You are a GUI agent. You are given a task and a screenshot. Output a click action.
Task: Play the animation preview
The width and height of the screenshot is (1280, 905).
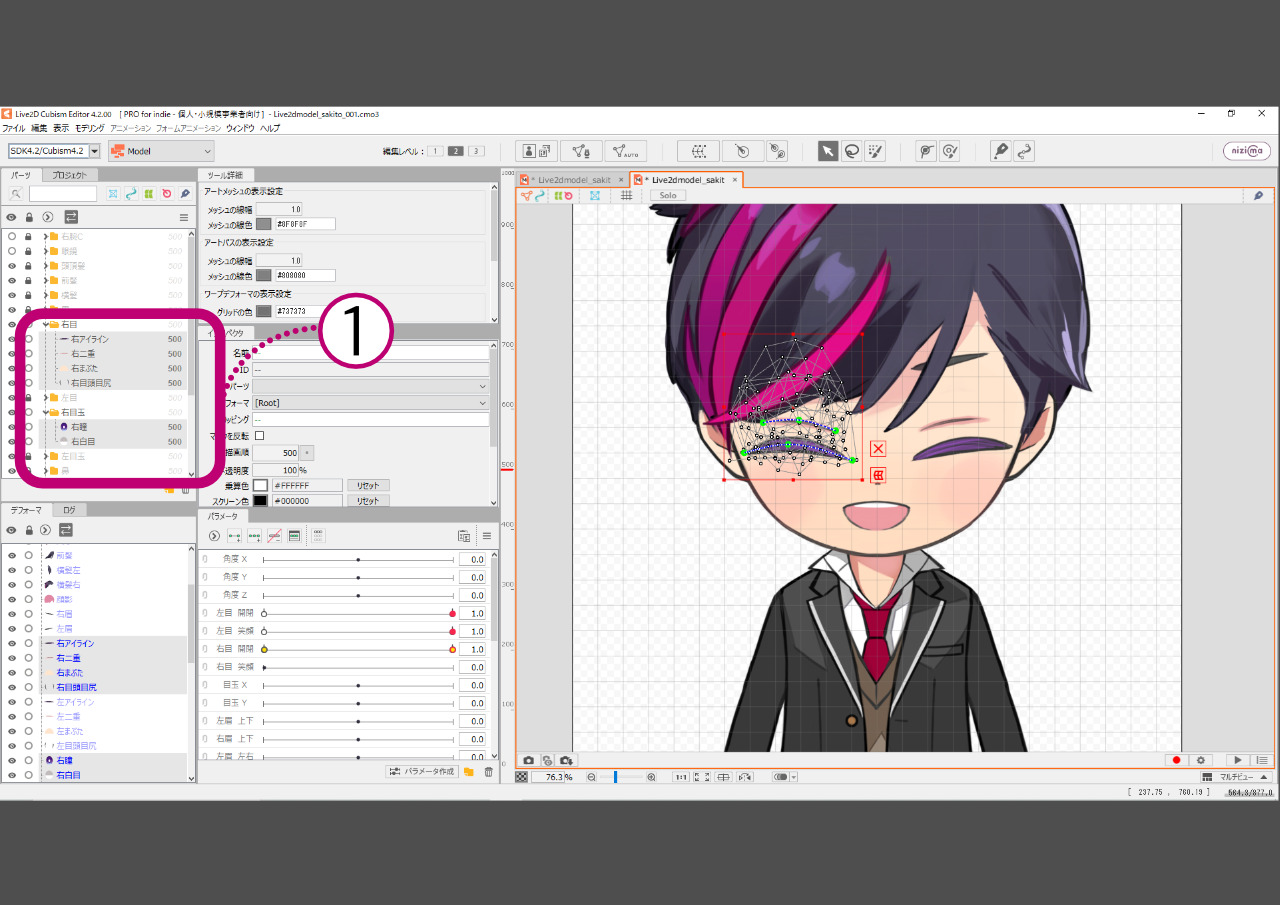pos(1238,761)
